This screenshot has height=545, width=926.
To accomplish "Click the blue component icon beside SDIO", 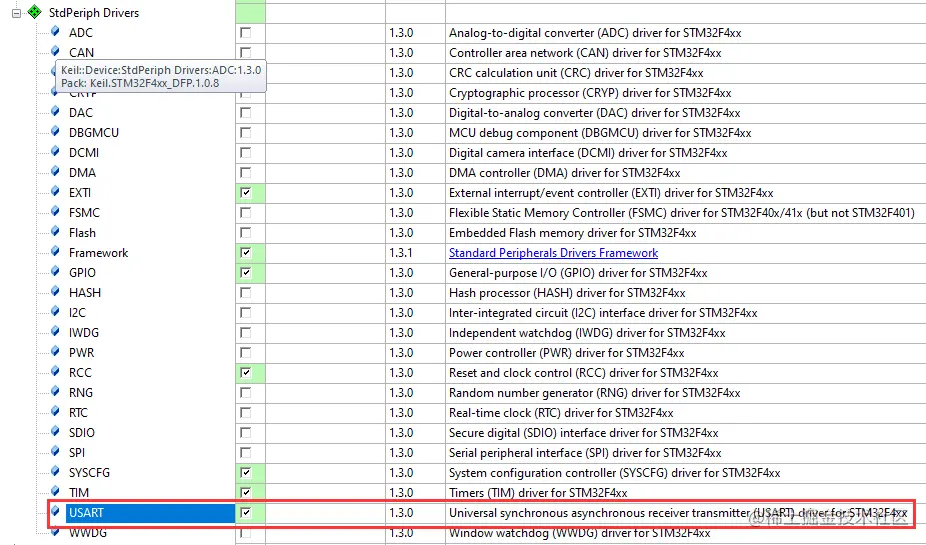I will pyautogui.click(x=56, y=432).
